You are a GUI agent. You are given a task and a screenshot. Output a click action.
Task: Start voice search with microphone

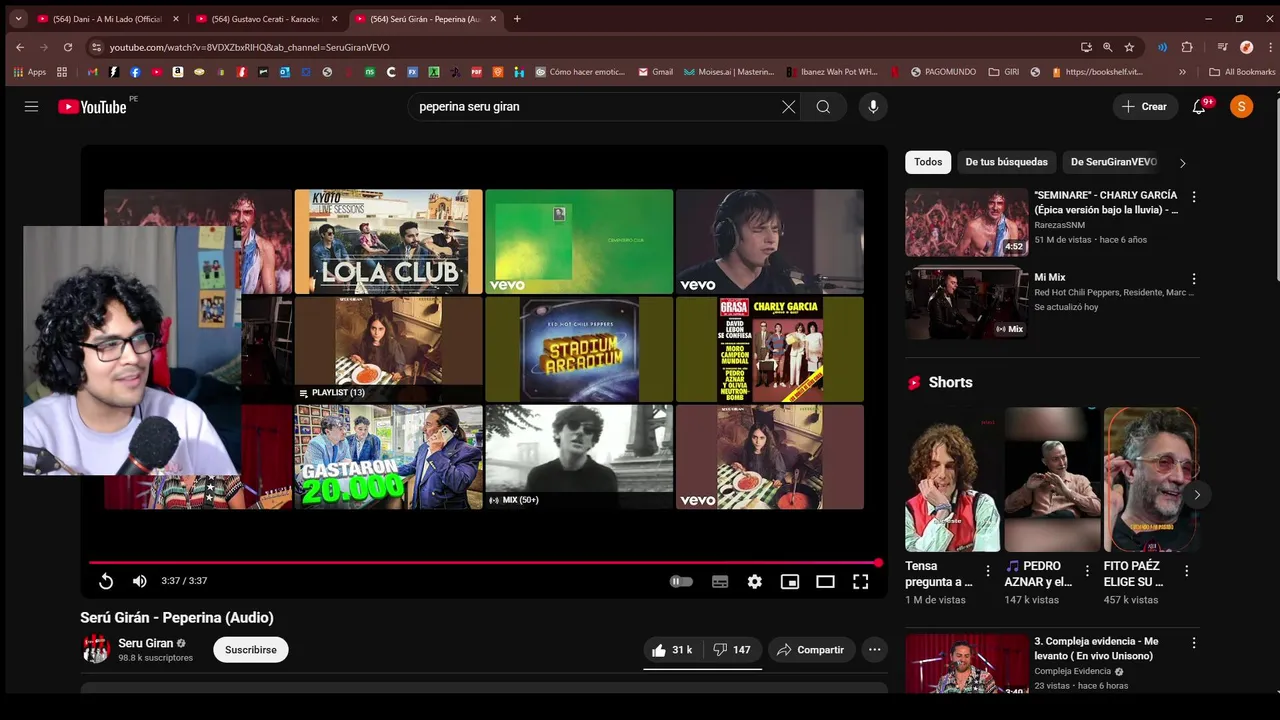tap(873, 107)
